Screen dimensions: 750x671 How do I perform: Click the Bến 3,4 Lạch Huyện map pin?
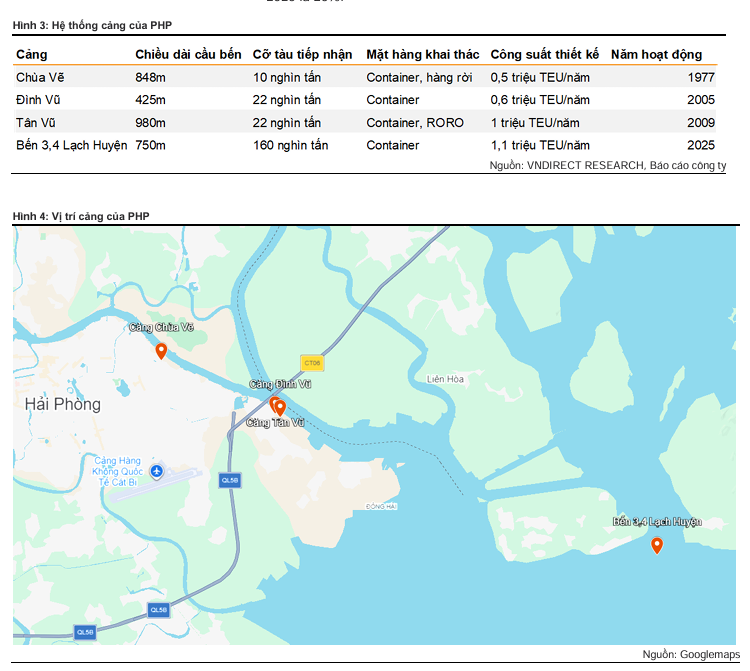click(657, 546)
